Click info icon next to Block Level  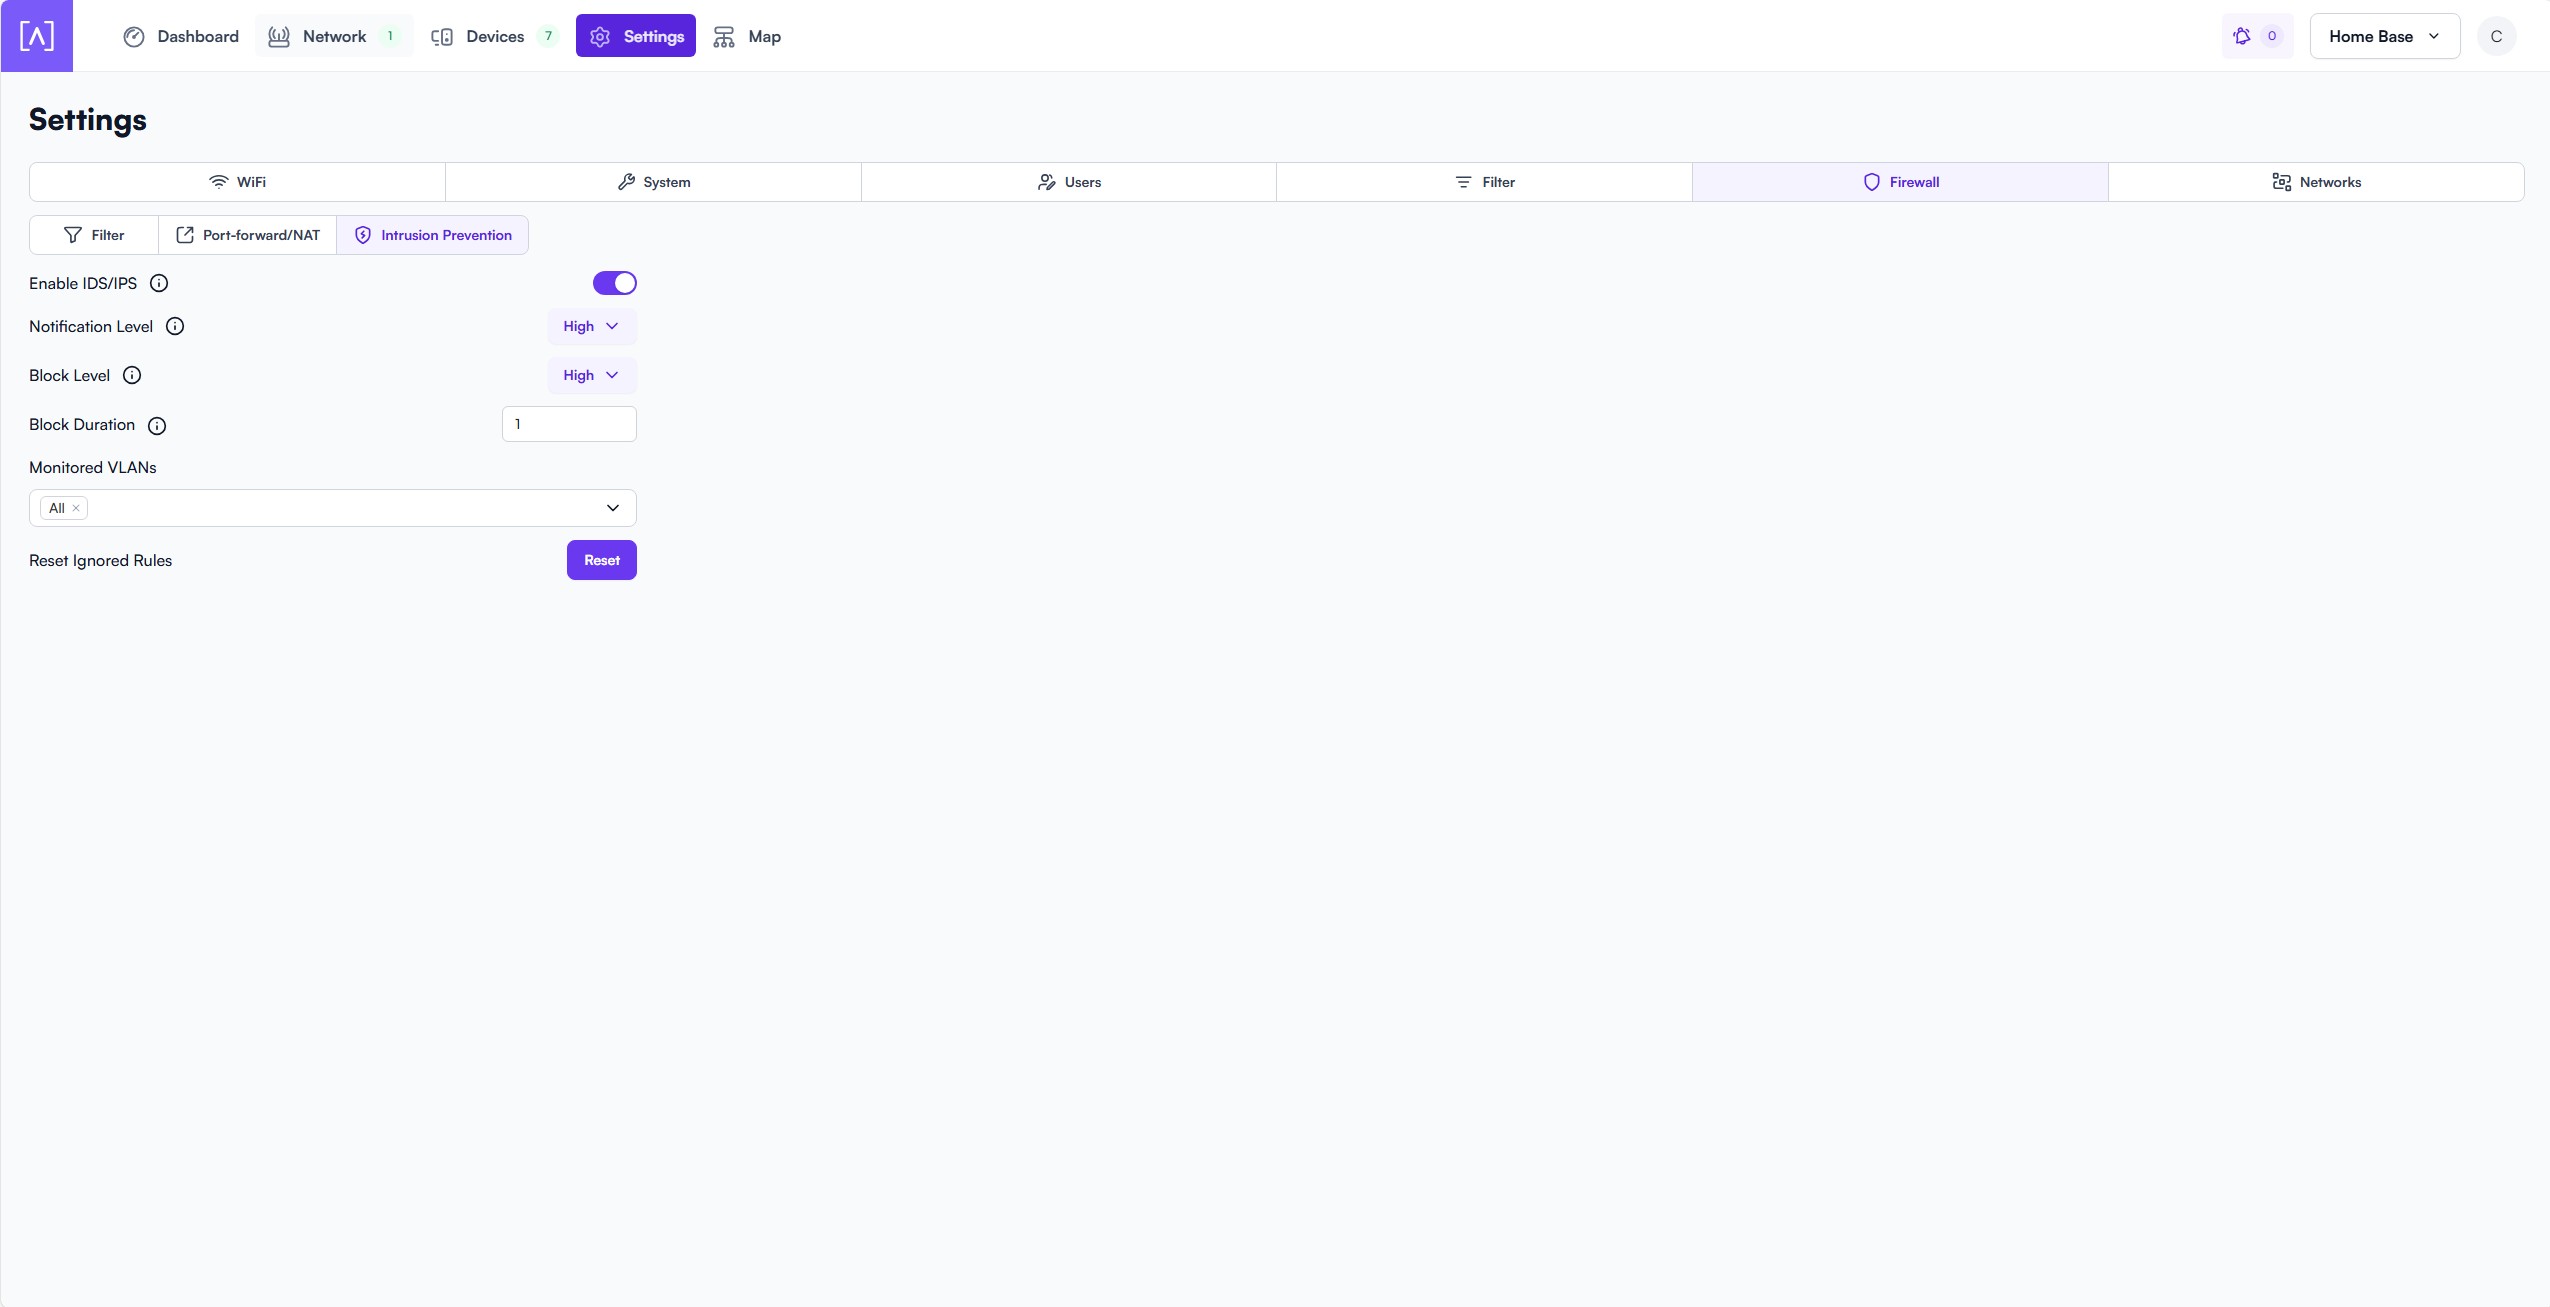click(x=132, y=375)
